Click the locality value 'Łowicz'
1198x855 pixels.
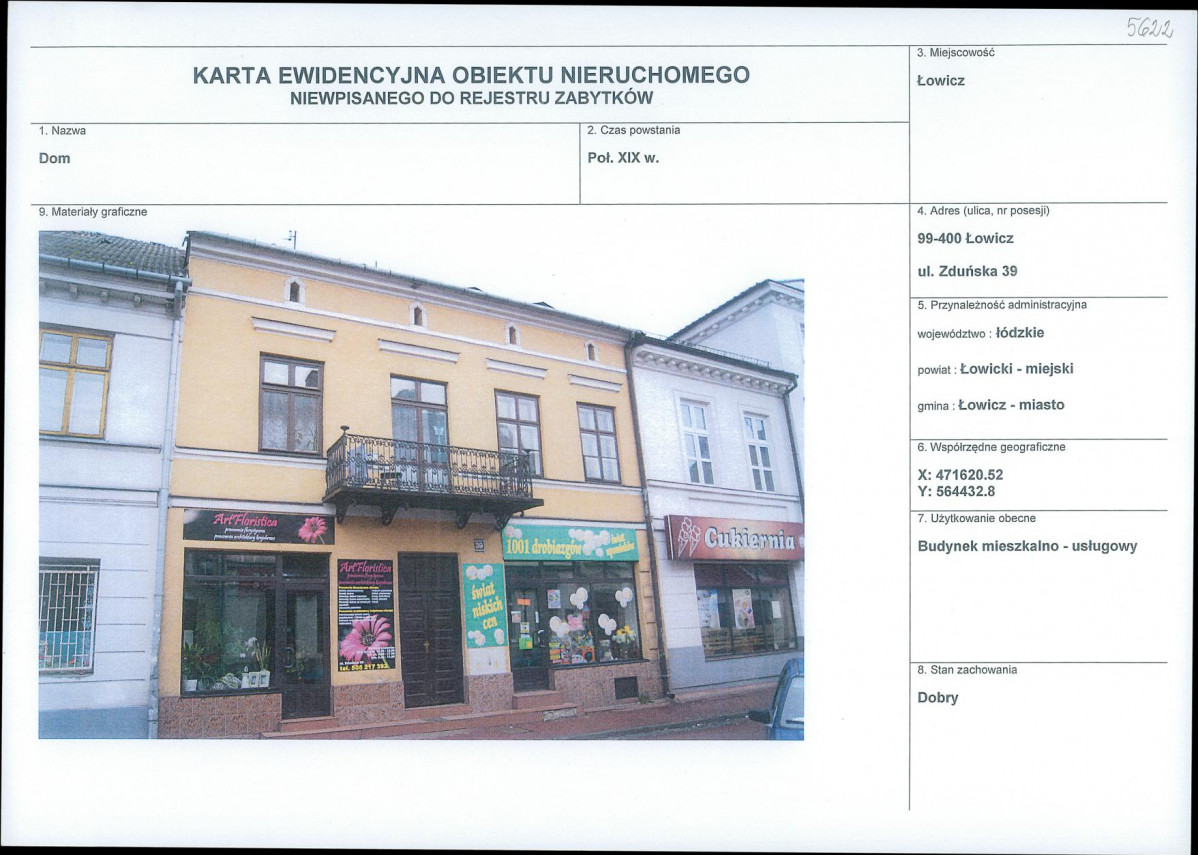[x=941, y=80]
